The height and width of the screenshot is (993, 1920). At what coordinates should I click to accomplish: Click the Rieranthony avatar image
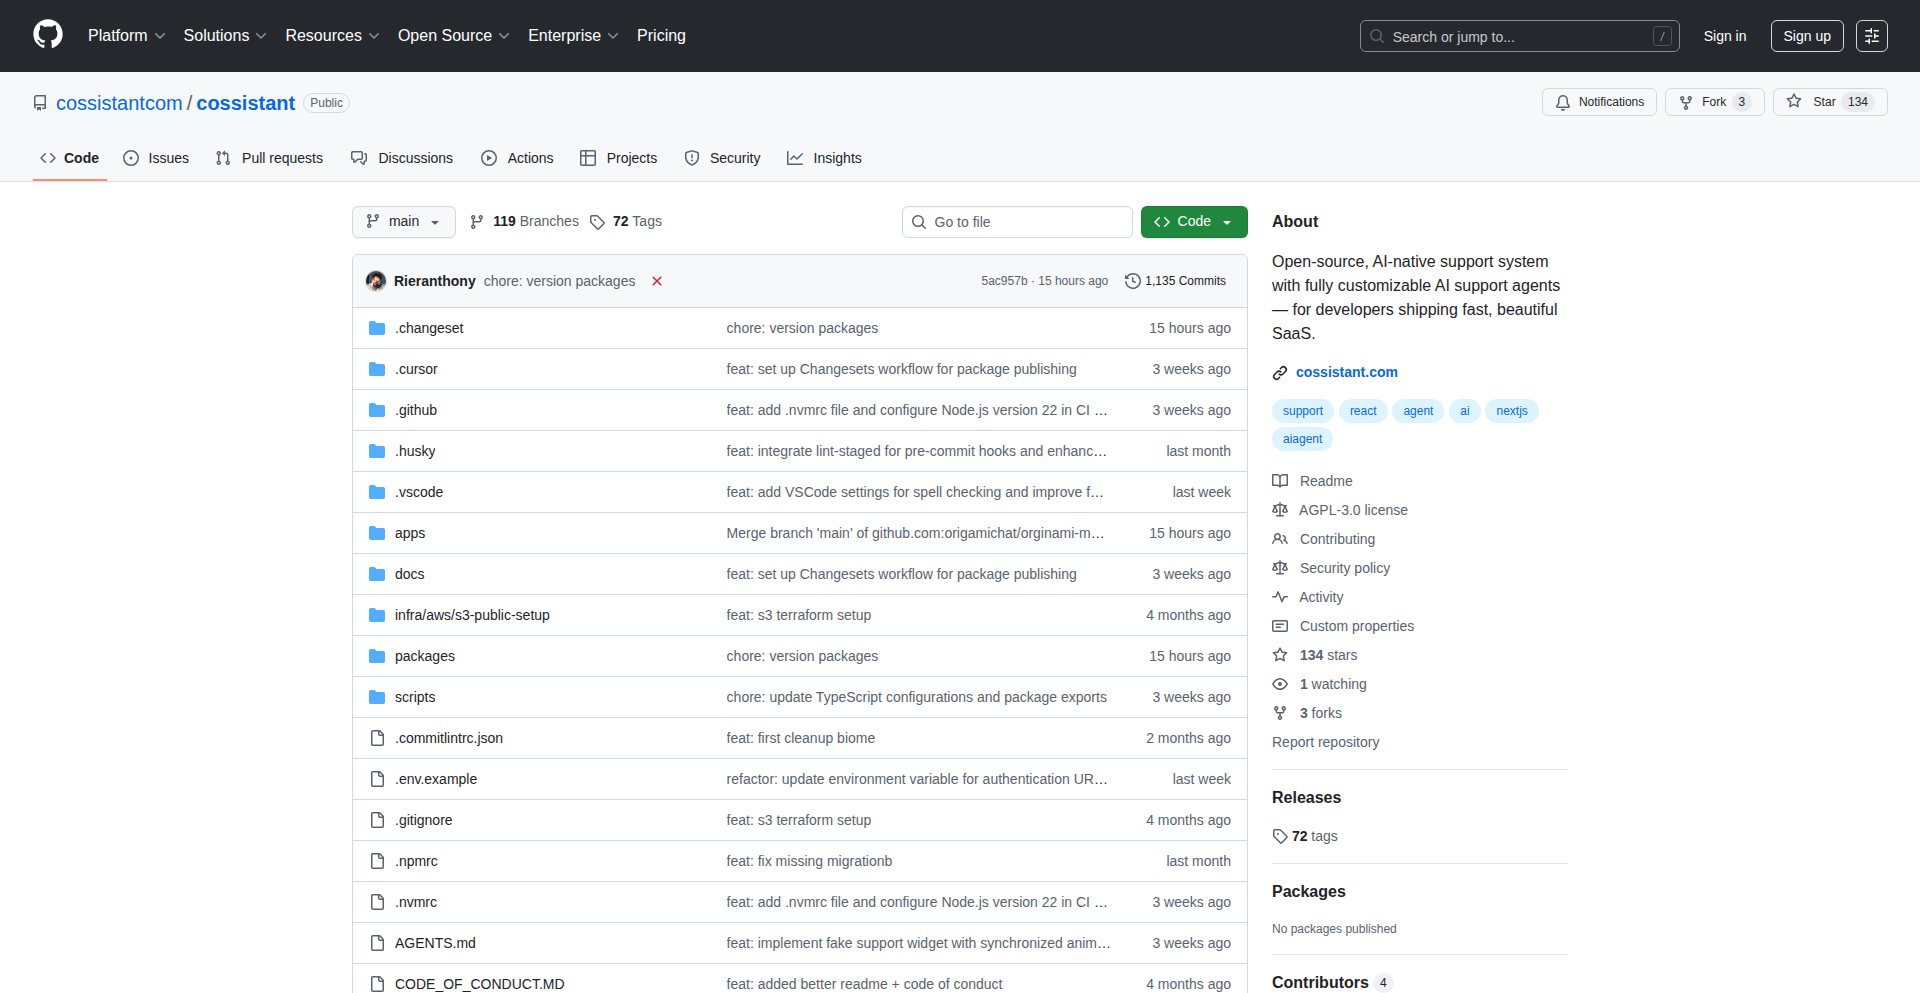tap(376, 281)
